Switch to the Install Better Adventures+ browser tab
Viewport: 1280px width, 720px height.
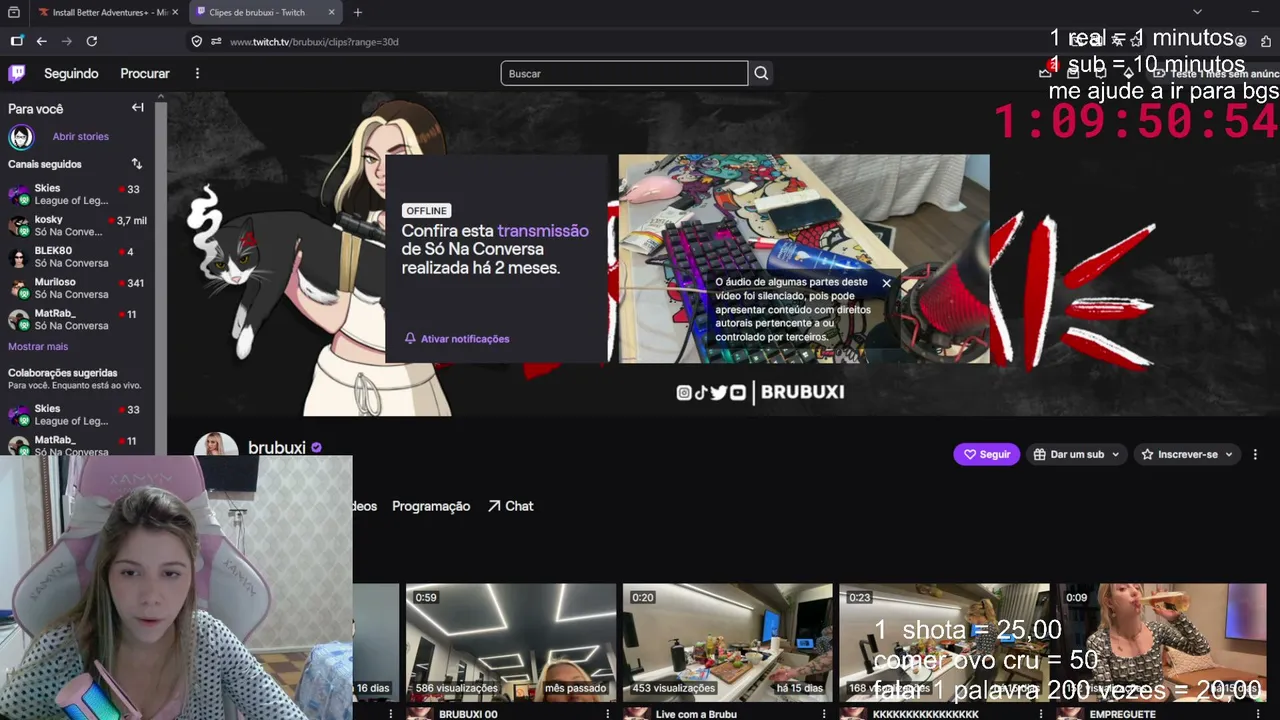(108, 12)
